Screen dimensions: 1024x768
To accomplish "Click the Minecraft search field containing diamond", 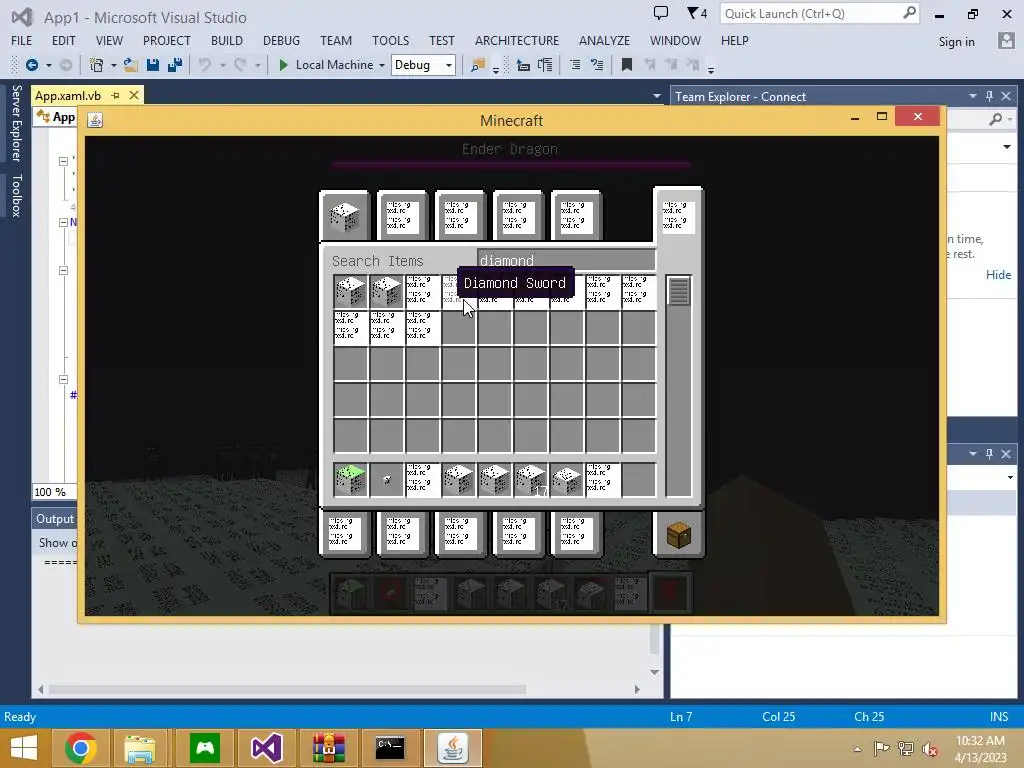I will tap(566, 261).
